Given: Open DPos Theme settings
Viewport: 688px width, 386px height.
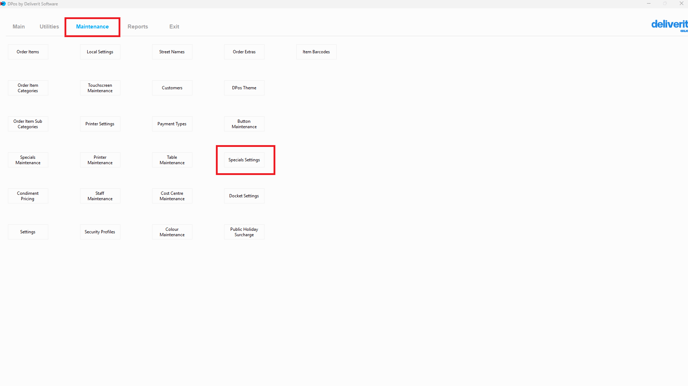Looking at the screenshot, I should point(244,88).
